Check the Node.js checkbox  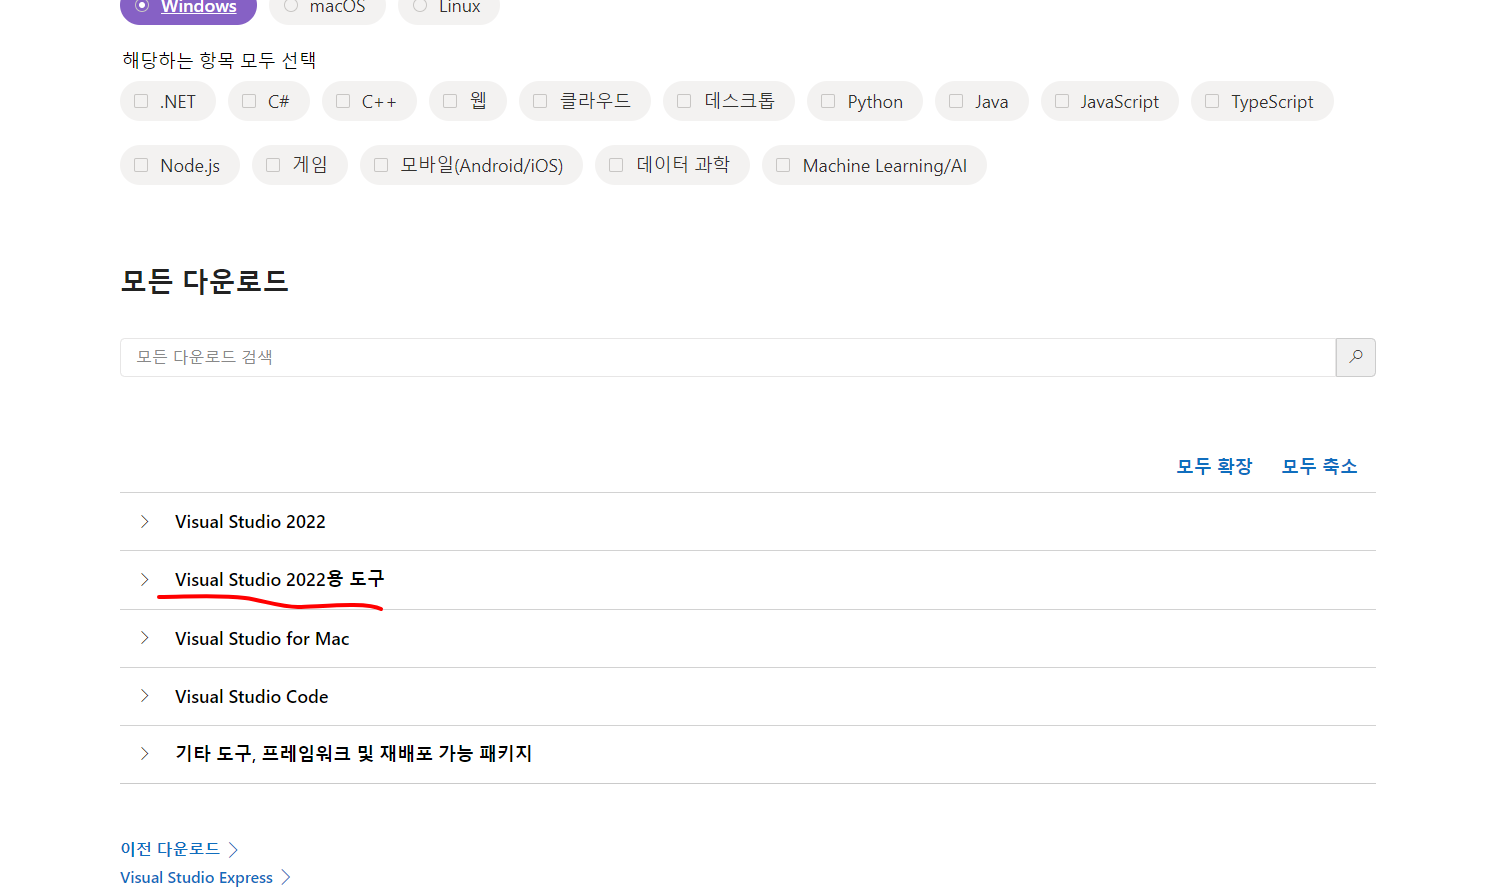click(141, 165)
